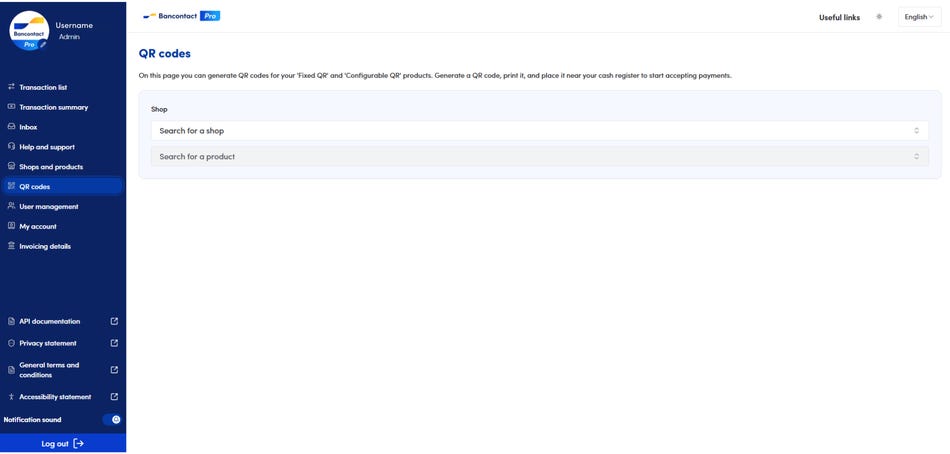
Task: Open the Search for a shop dropdown
Action: point(539,131)
